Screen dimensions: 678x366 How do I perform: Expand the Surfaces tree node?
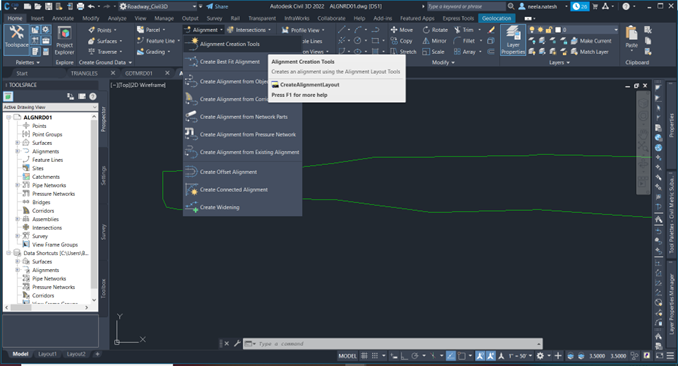point(17,143)
